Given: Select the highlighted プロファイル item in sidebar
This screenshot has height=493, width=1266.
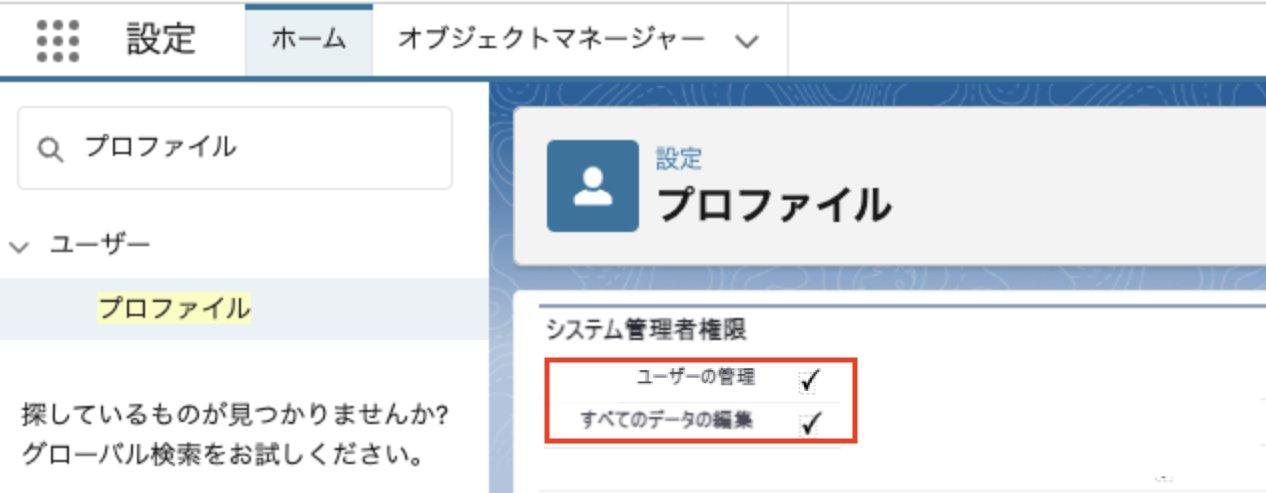Looking at the screenshot, I should click(x=174, y=307).
